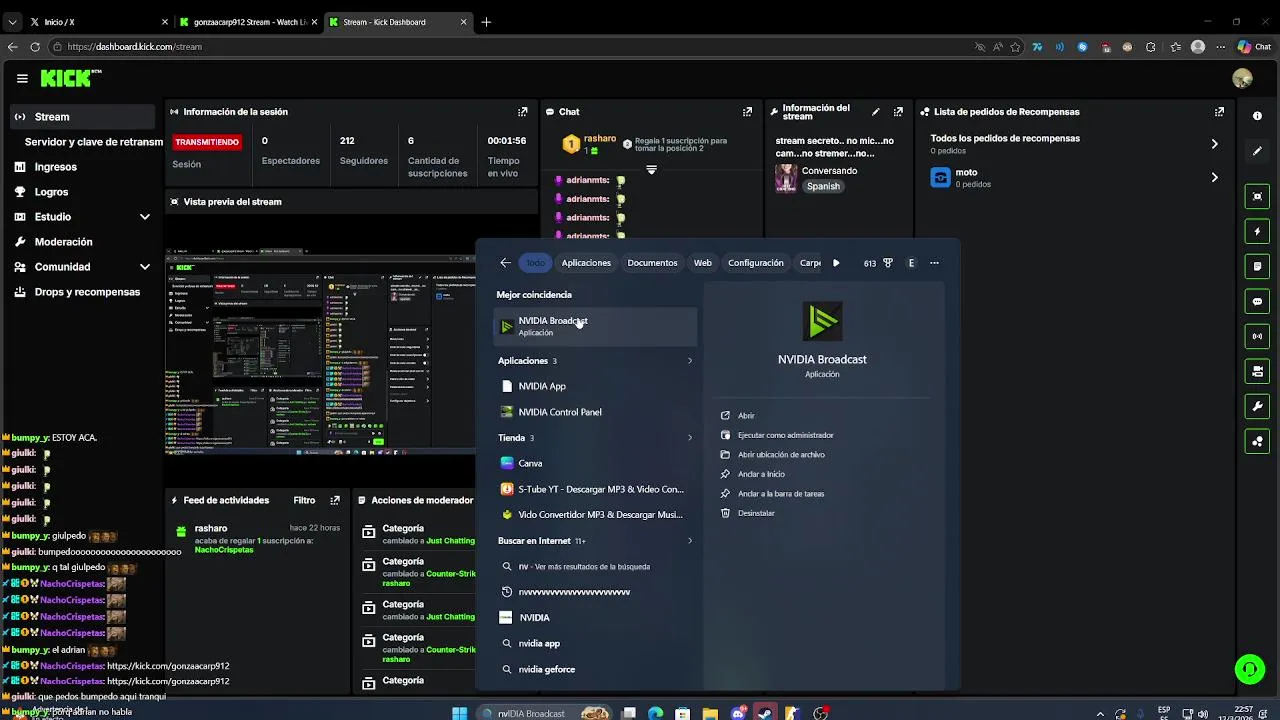Click the pencil icon in right sidebar
1280x720 pixels.
[1257, 151]
